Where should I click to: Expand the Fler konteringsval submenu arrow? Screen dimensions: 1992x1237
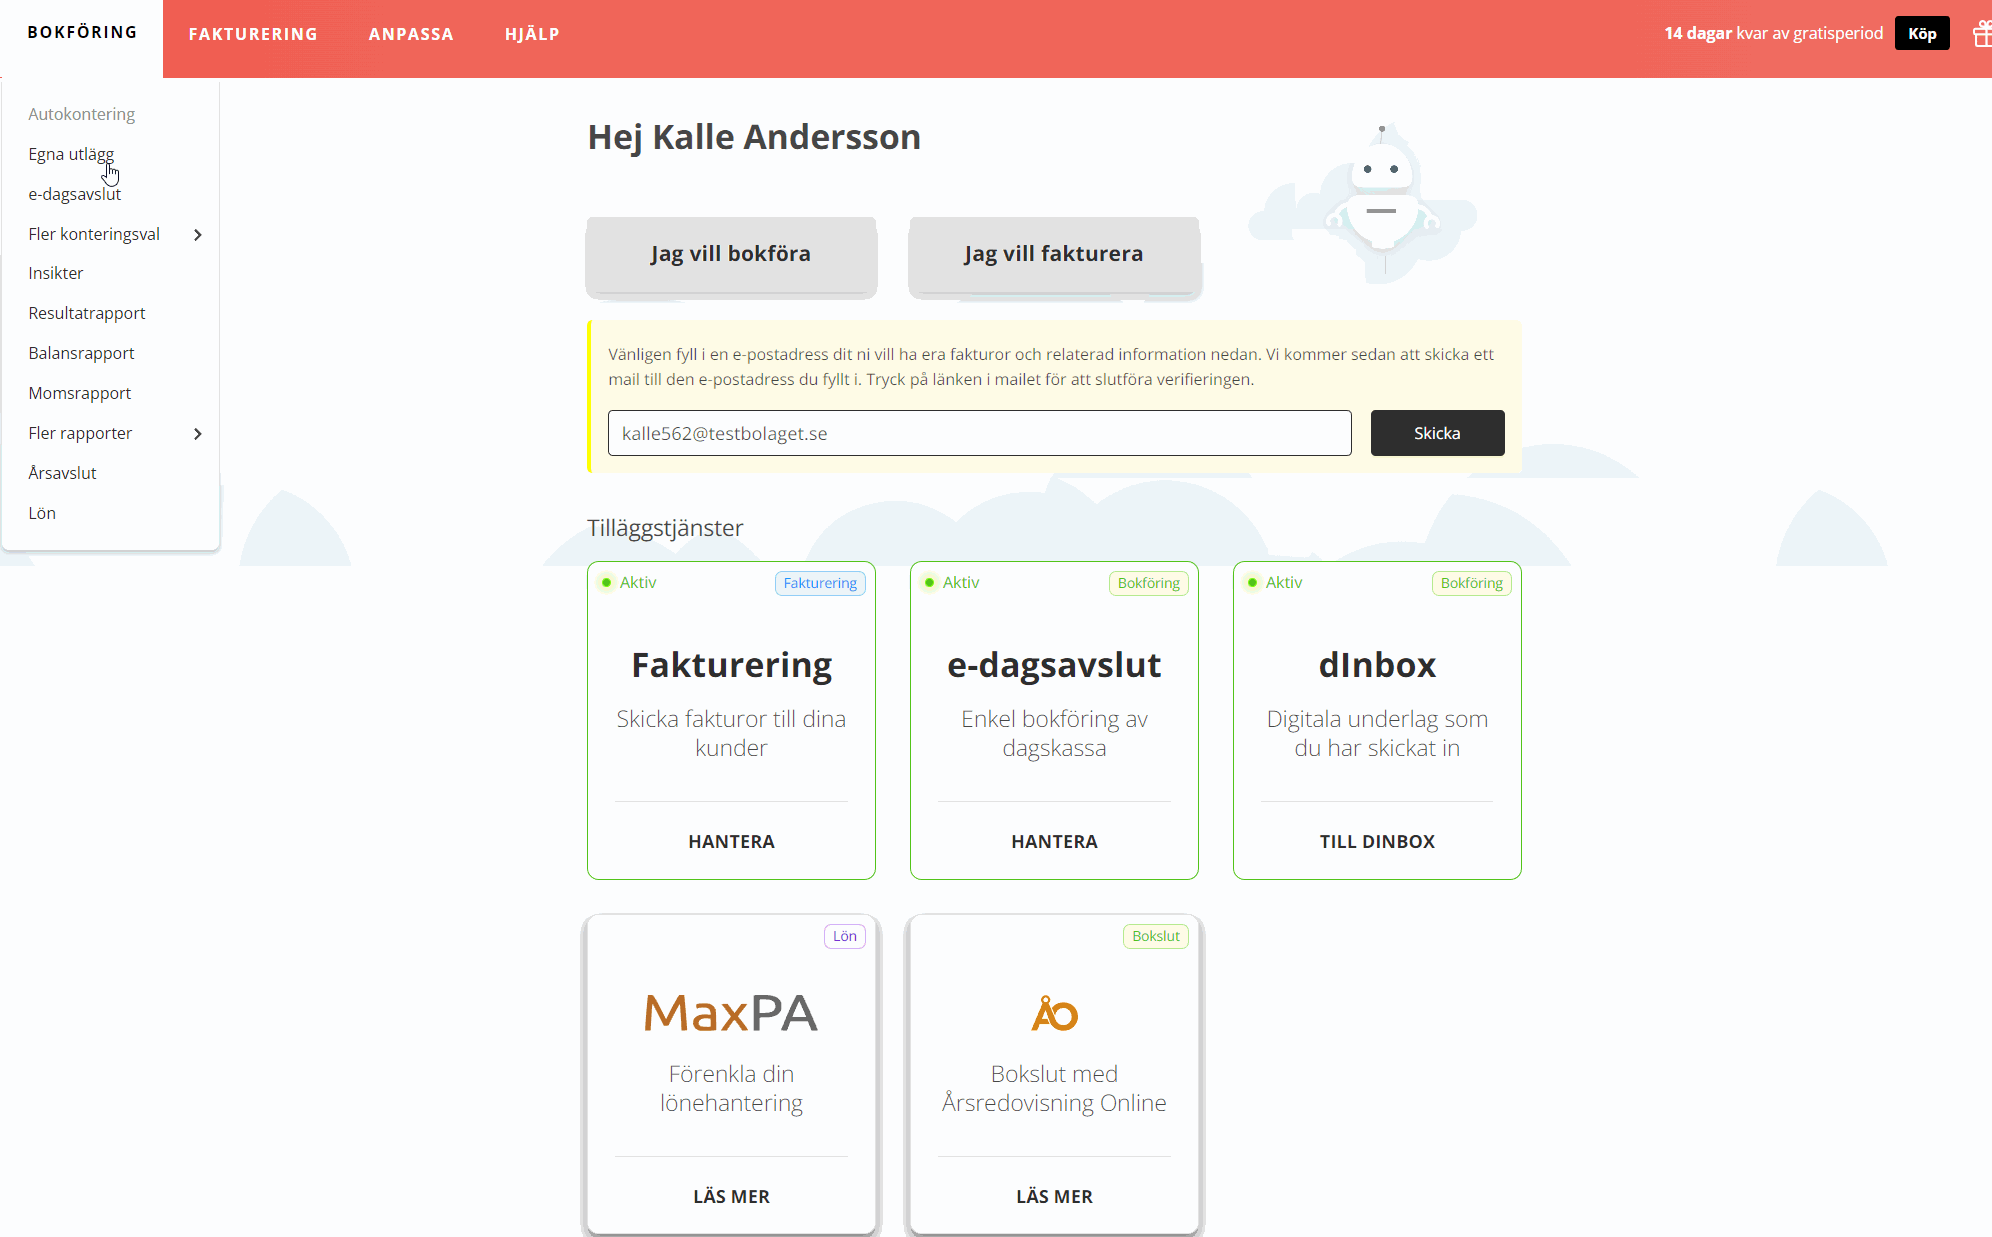pos(197,234)
